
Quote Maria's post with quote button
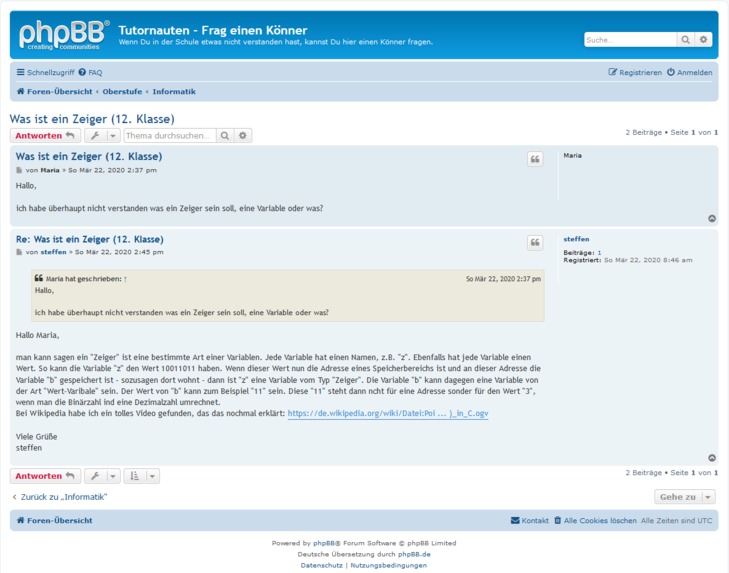coord(535,159)
